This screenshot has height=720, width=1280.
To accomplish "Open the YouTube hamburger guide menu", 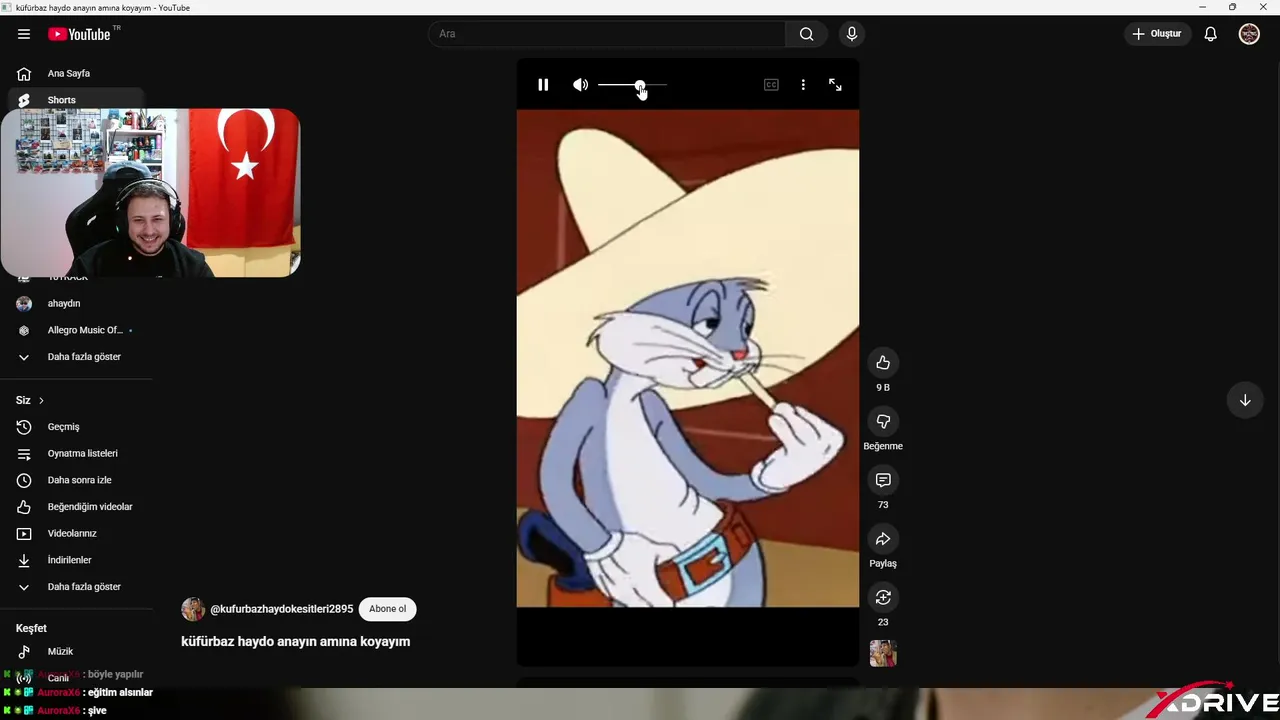I will (x=24, y=34).
